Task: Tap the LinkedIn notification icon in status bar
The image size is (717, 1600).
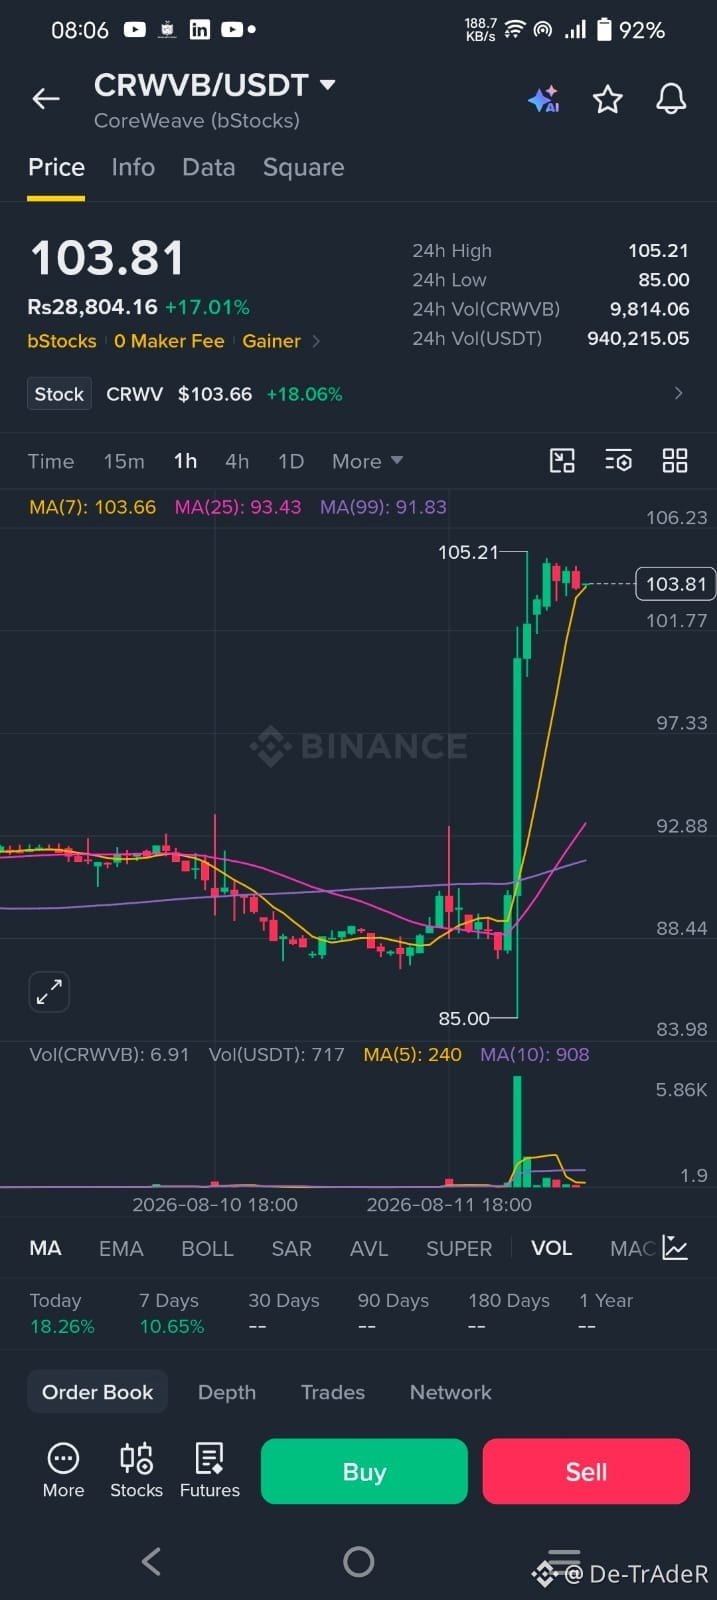Action: [x=200, y=30]
